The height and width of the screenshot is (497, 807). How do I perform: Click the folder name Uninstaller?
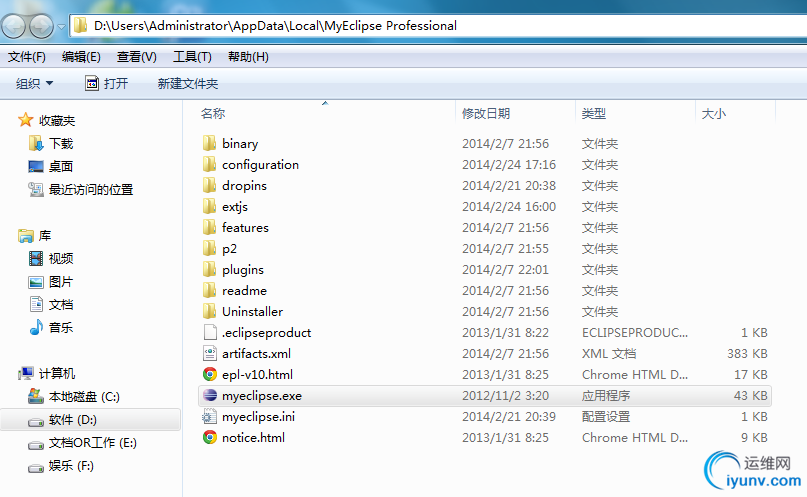point(252,311)
